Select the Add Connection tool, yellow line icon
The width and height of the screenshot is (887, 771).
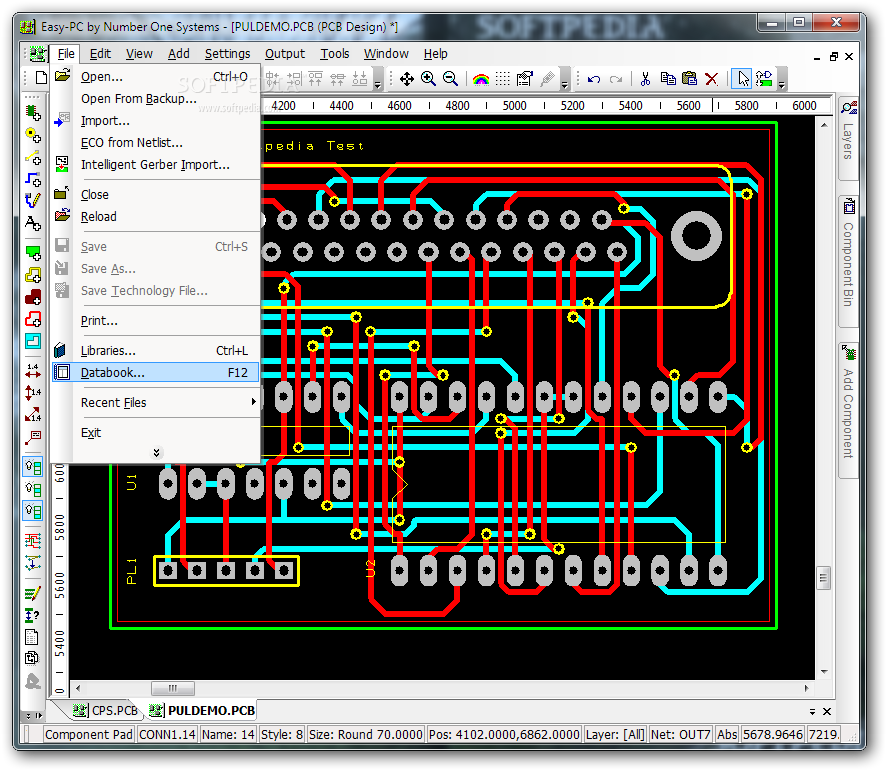(x=33, y=157)
